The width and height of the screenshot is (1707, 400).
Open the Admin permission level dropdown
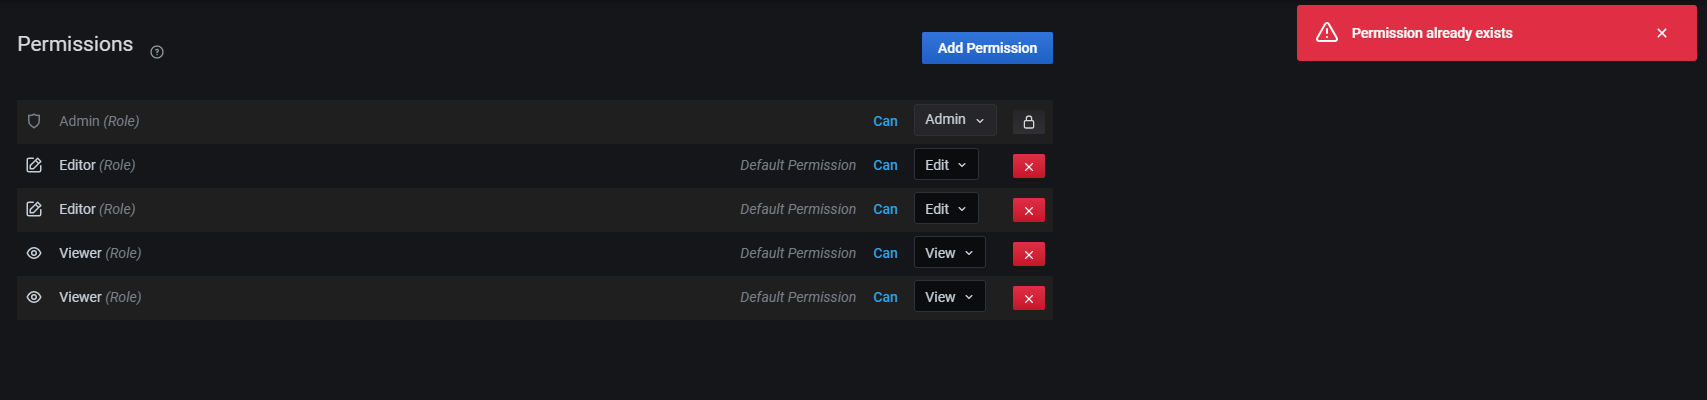(955, 120)
